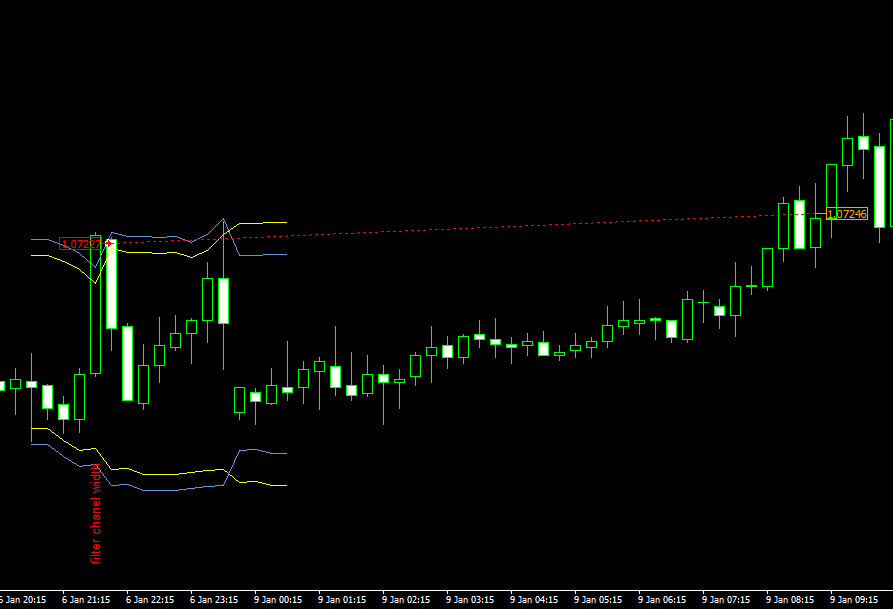This screenshot has height=609, width=893.
Task: Click the 9 Jan 00:15 time label
Action: click(278, 600)
